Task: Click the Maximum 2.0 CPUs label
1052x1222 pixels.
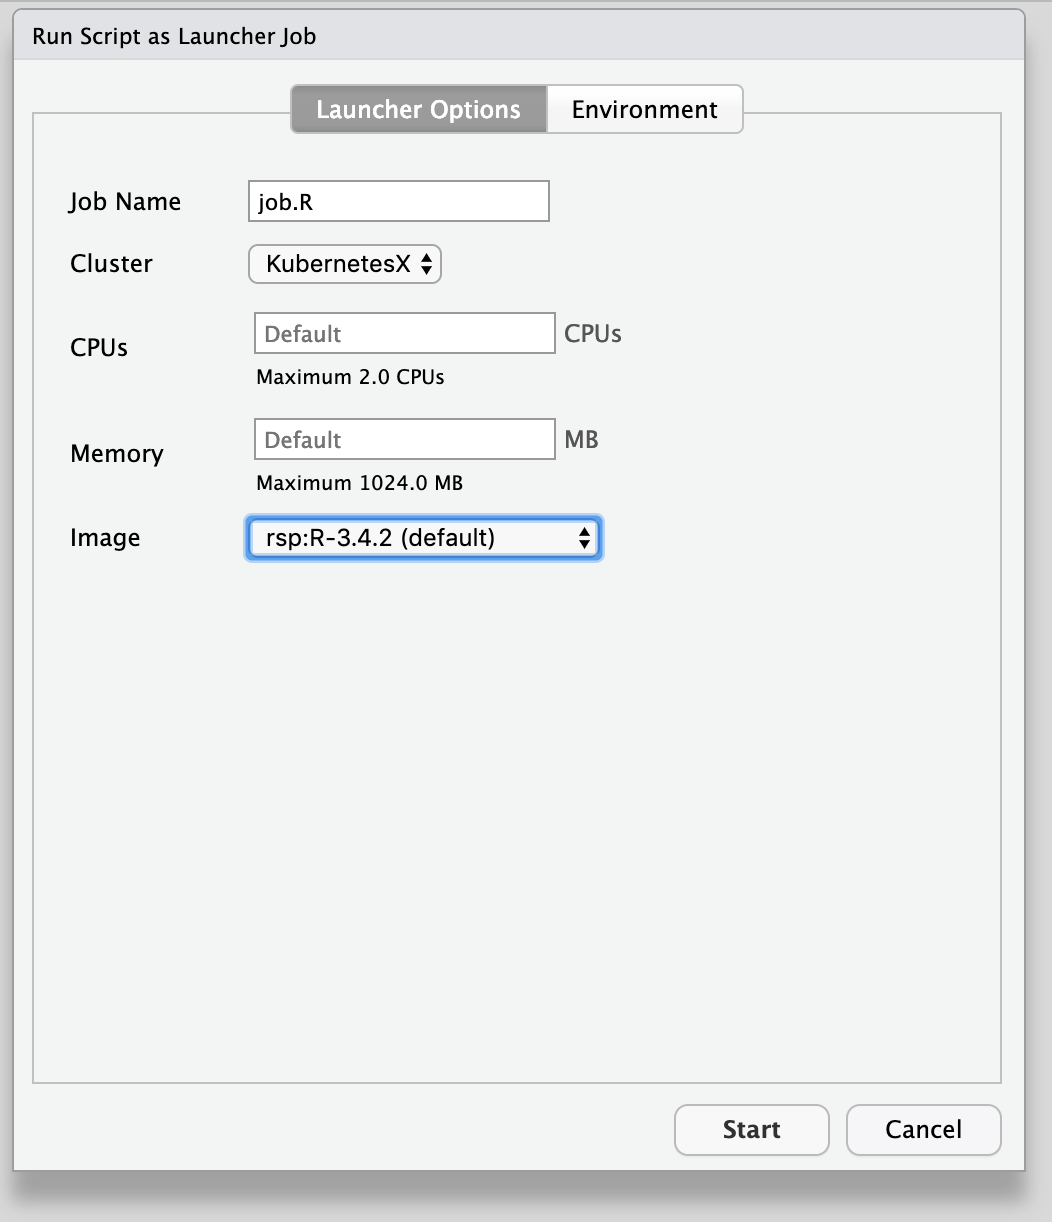Action: coord(350,377)
